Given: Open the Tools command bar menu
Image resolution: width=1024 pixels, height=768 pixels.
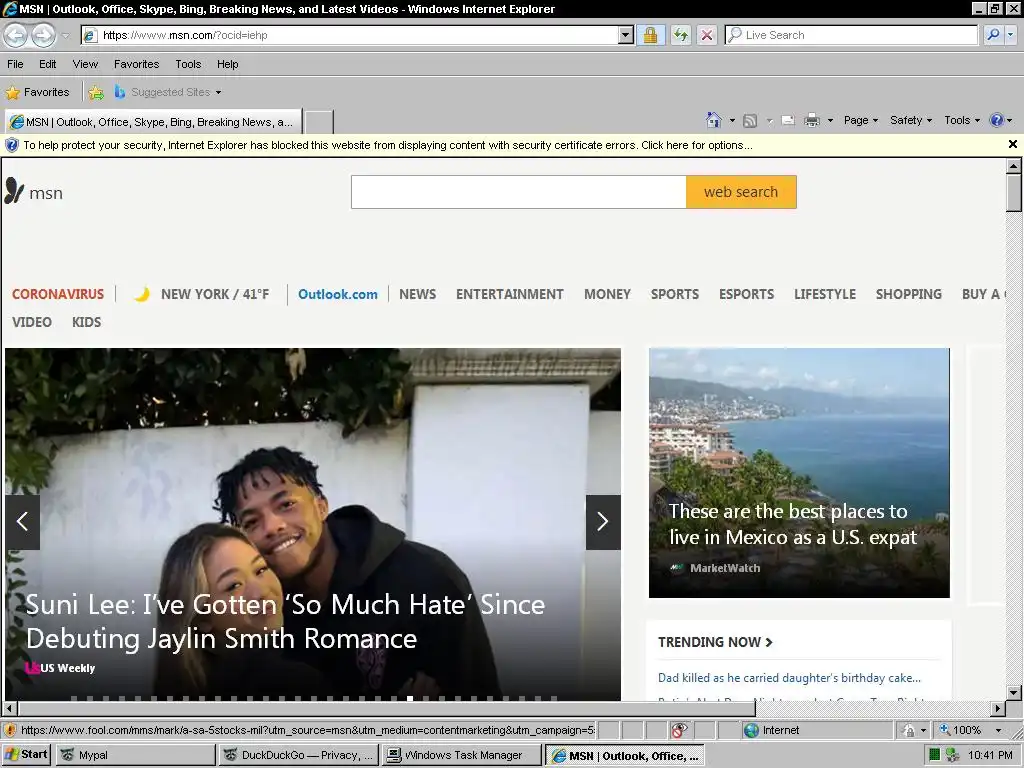Looking at the screenshot, I should coord(962,120).
